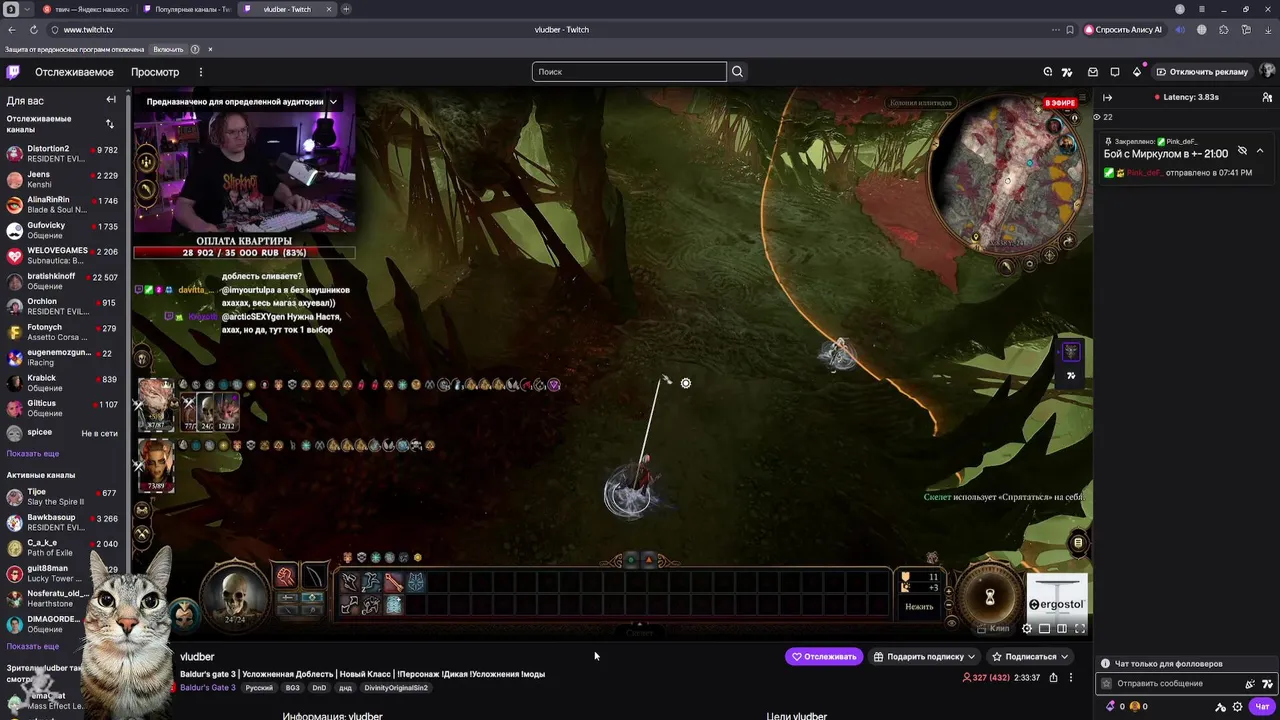1280x720 pixels.
Task: Open player settings gear
Action: point(1027,629)
